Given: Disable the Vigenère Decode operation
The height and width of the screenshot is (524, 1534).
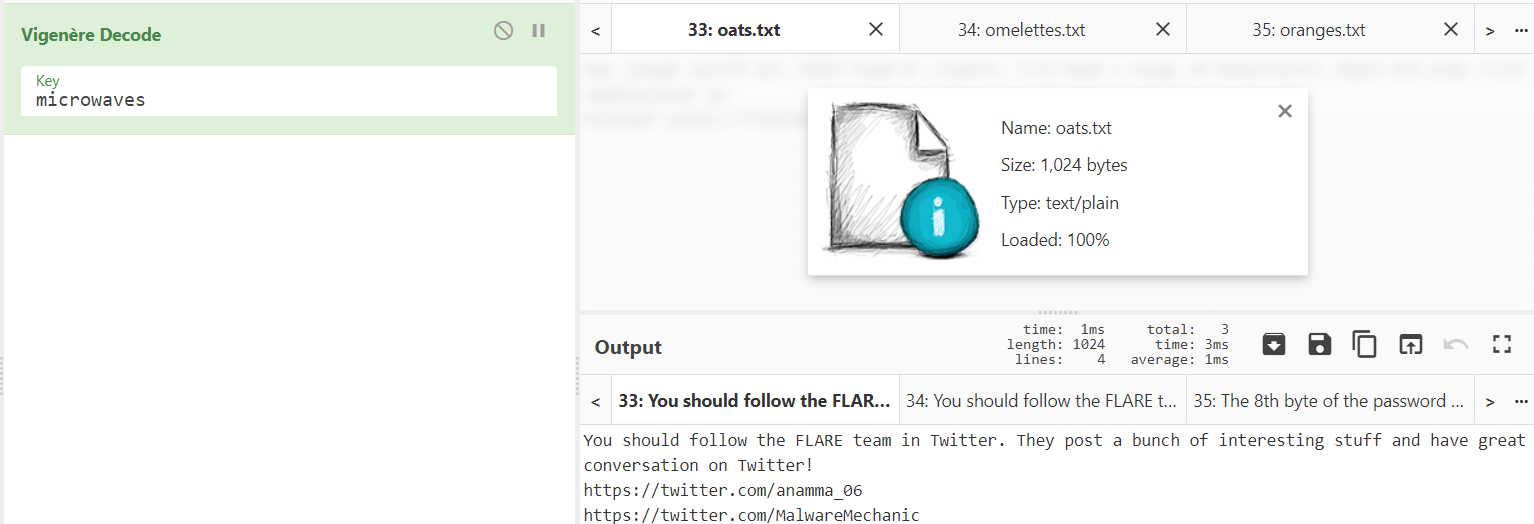Looking at the screenshot, I should click(503, 31).
